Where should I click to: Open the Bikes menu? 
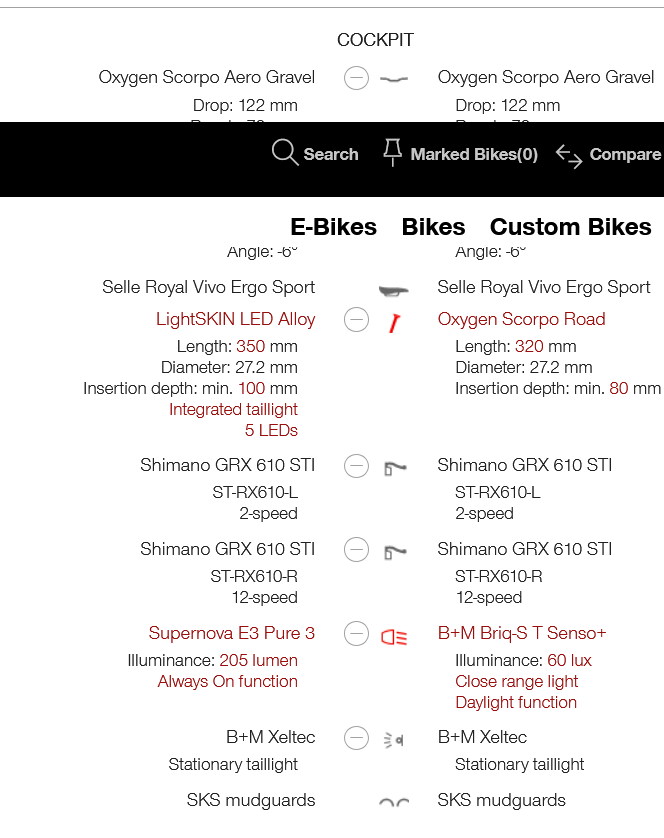[x=434, y=227]
